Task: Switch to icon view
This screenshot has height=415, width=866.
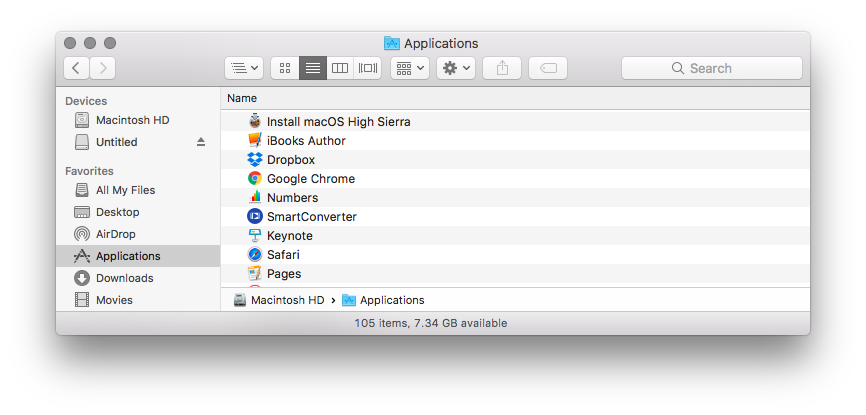Action: point(285,68)
